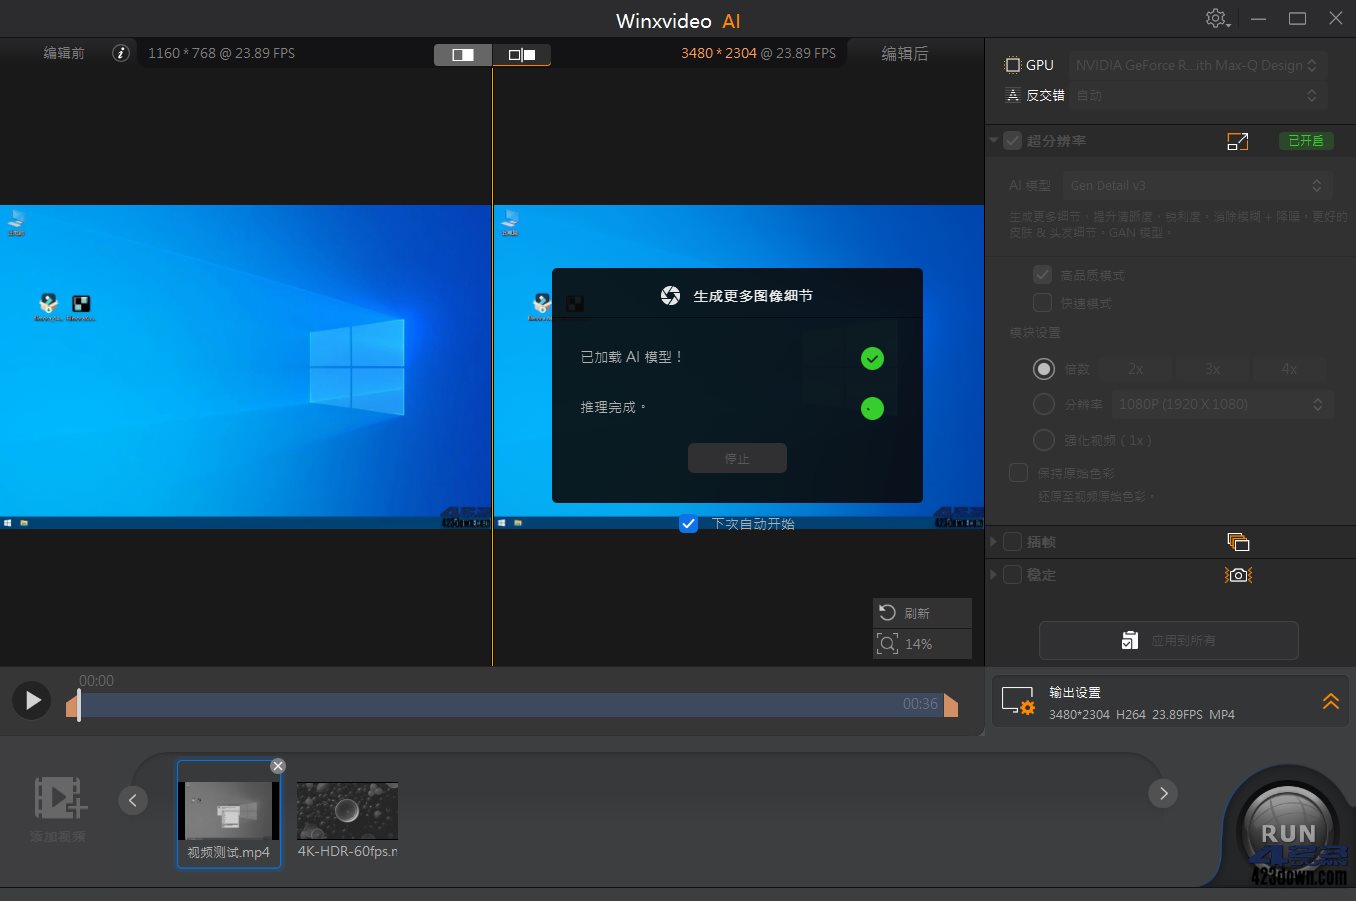Click the middle of the timeline track

coord(511,705)
